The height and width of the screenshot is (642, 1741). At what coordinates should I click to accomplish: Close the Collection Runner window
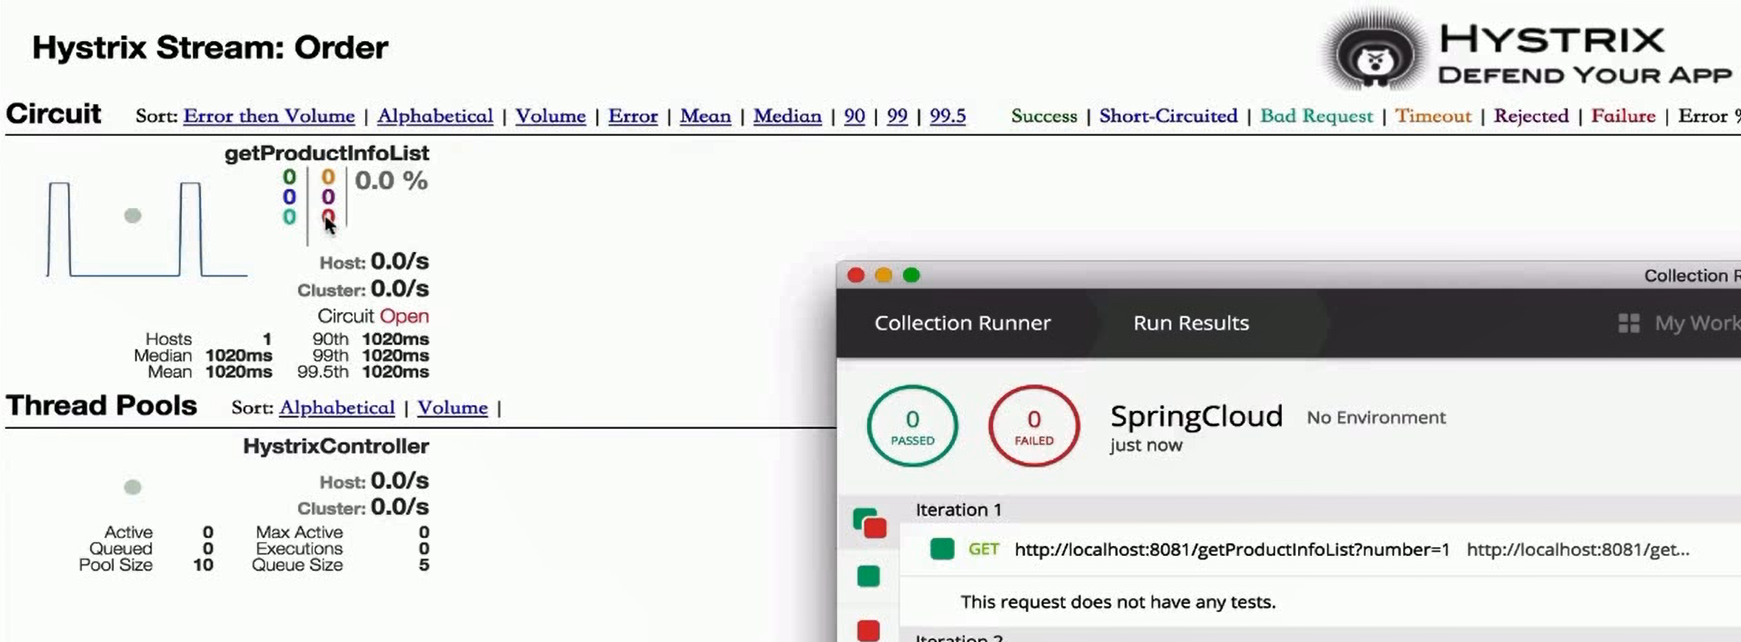[x=856, y=275]
